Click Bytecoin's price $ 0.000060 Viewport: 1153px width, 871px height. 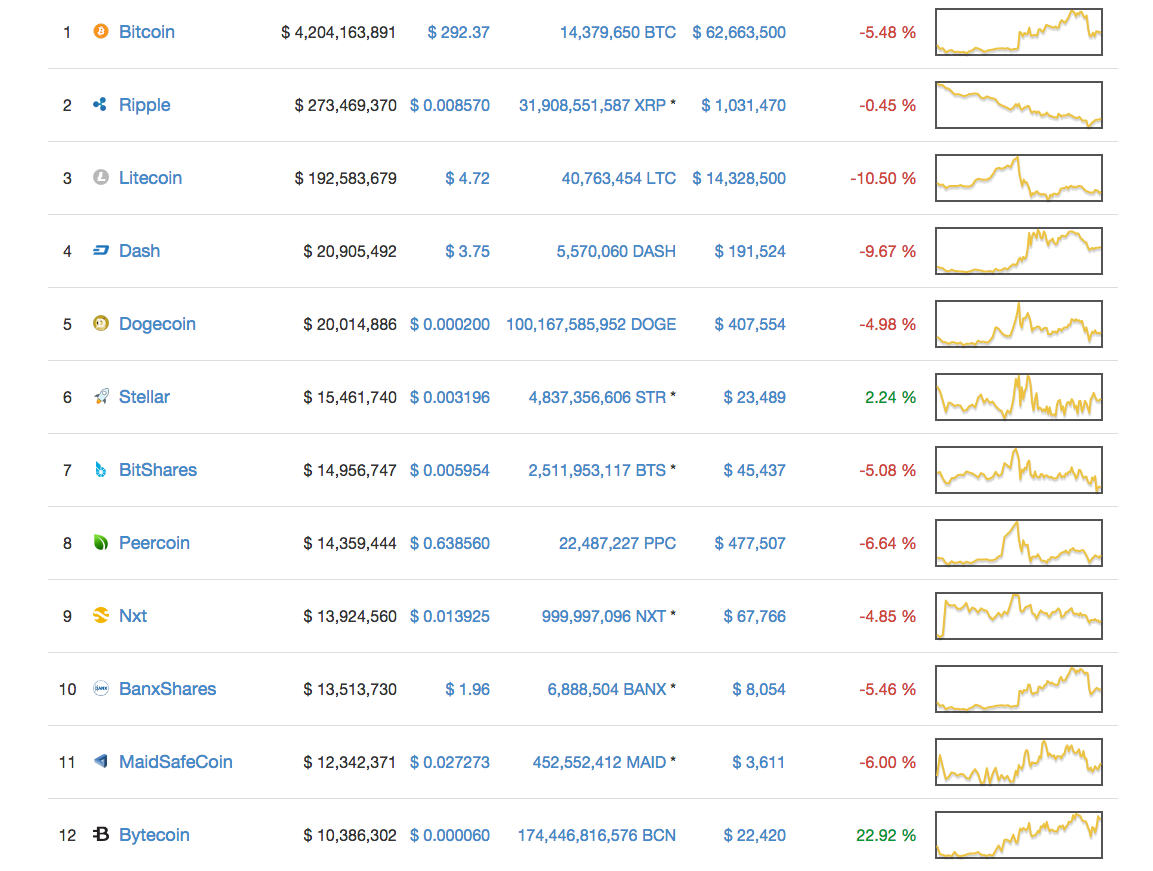[449, 835]
